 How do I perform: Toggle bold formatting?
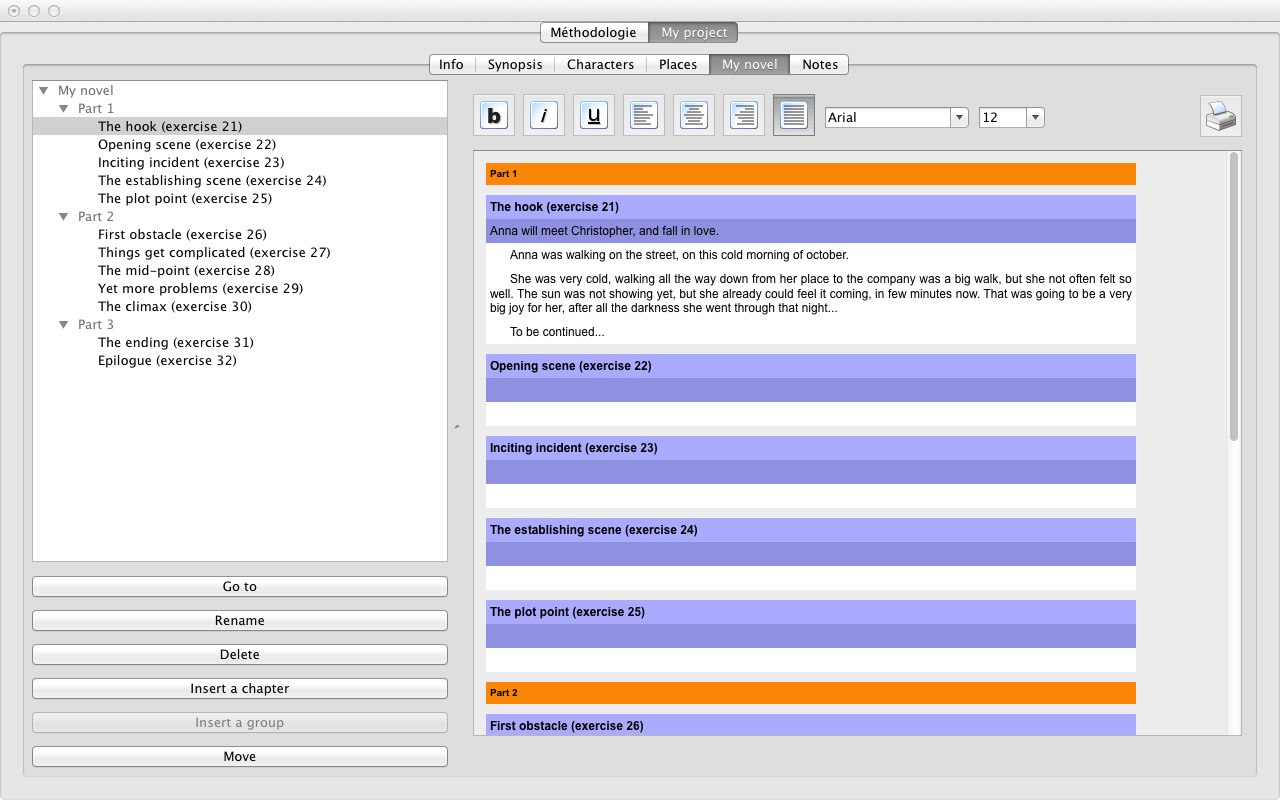(494, 116)
